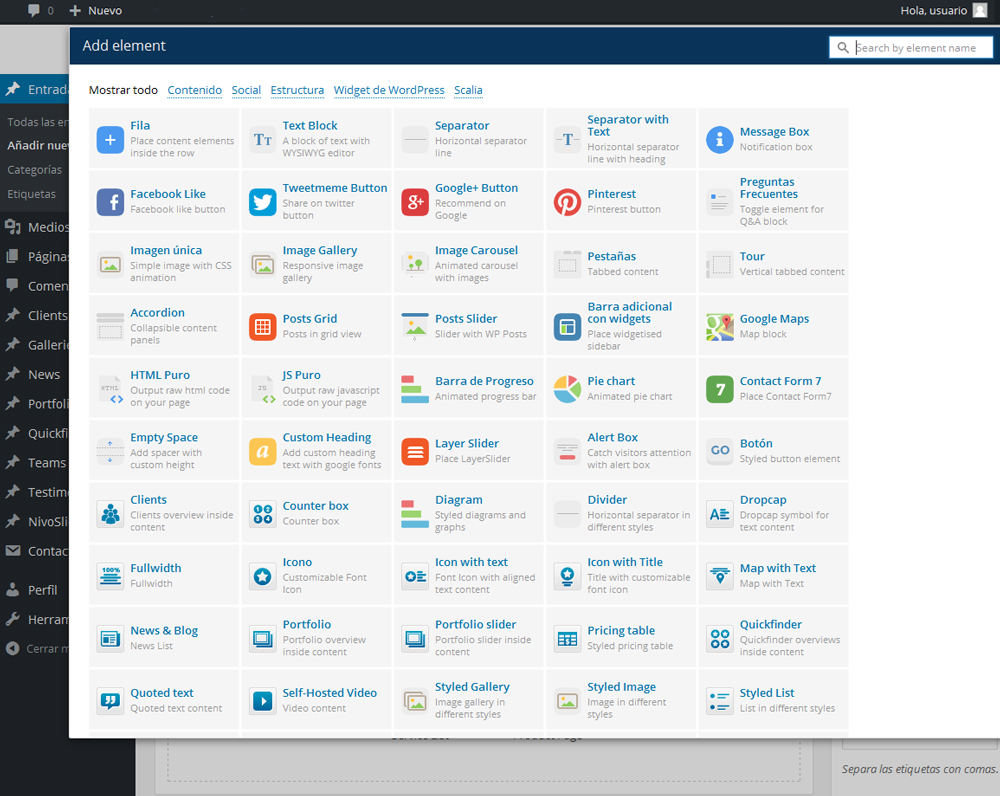Click the Search by element name field
This screenshot has width=1000, height=796.
920,48
